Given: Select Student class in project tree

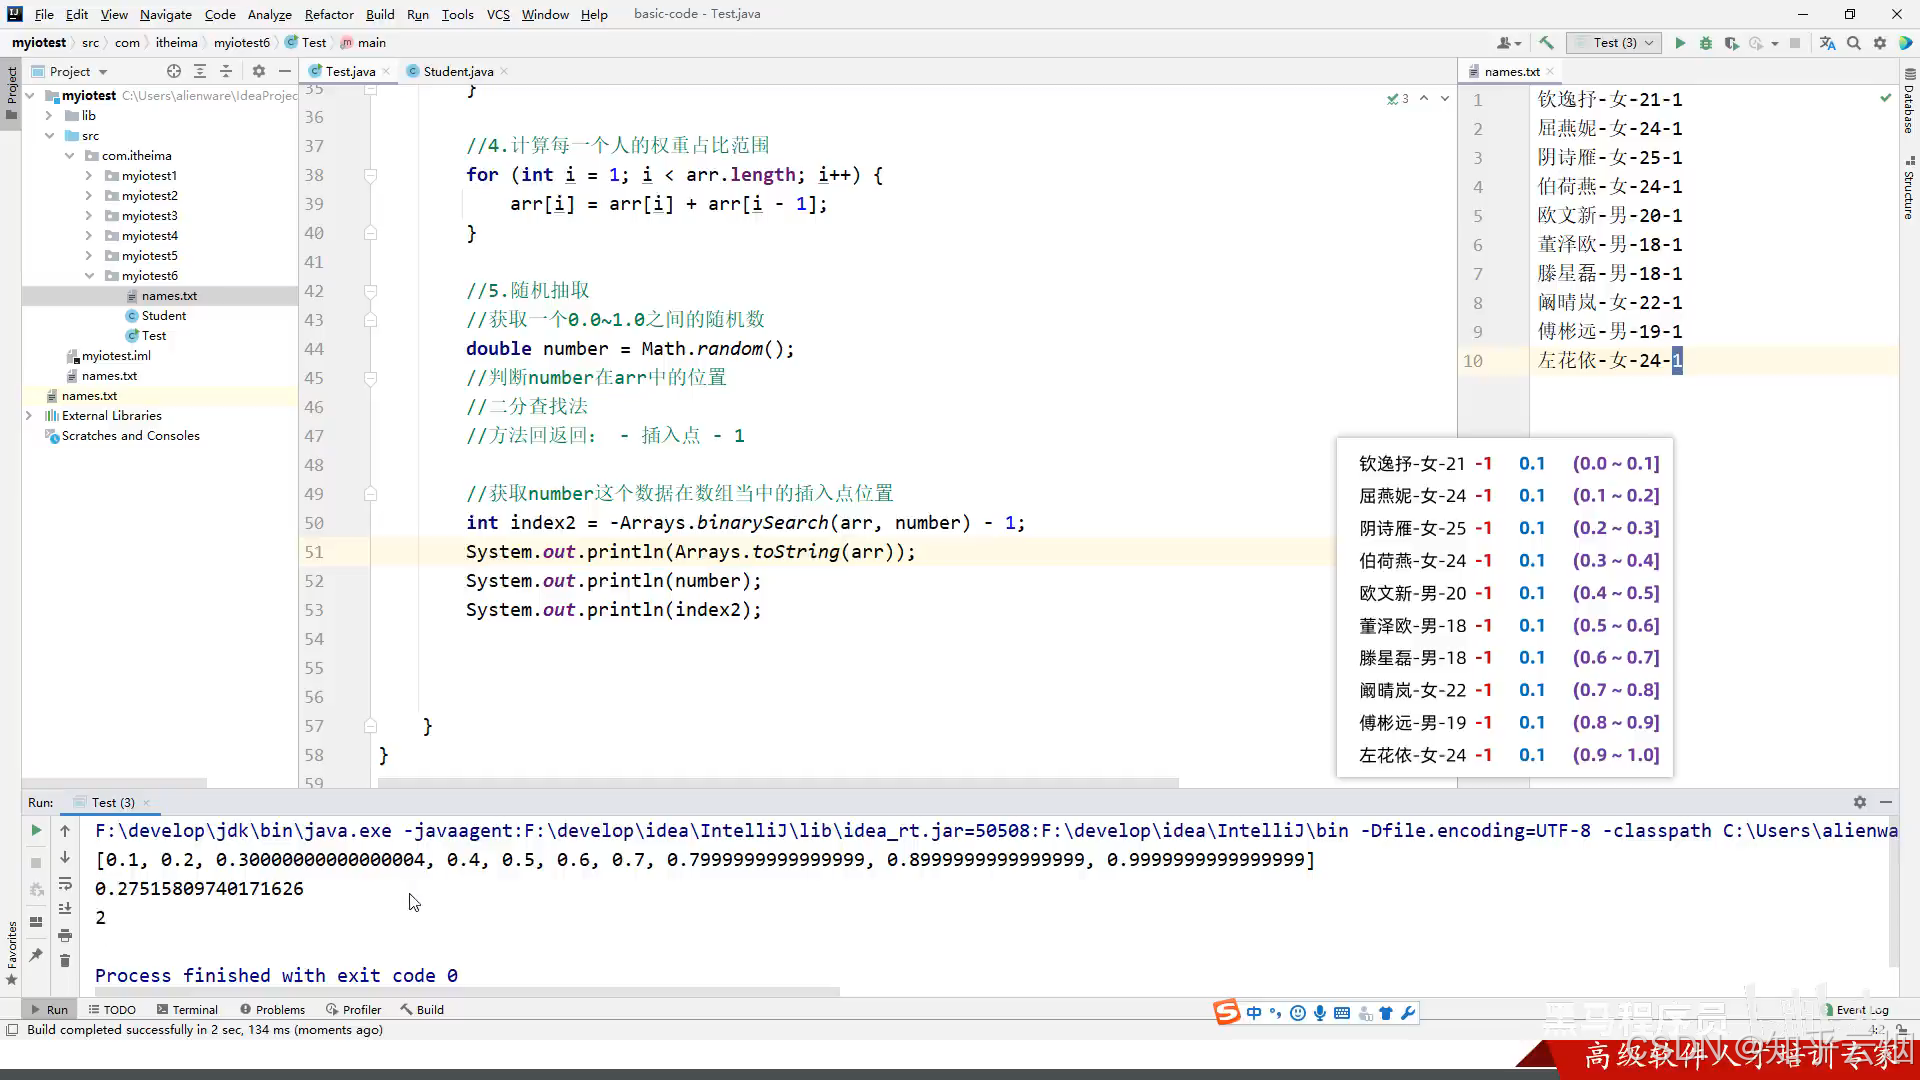Looking at the screenshot, I should [x=163, y=316].
